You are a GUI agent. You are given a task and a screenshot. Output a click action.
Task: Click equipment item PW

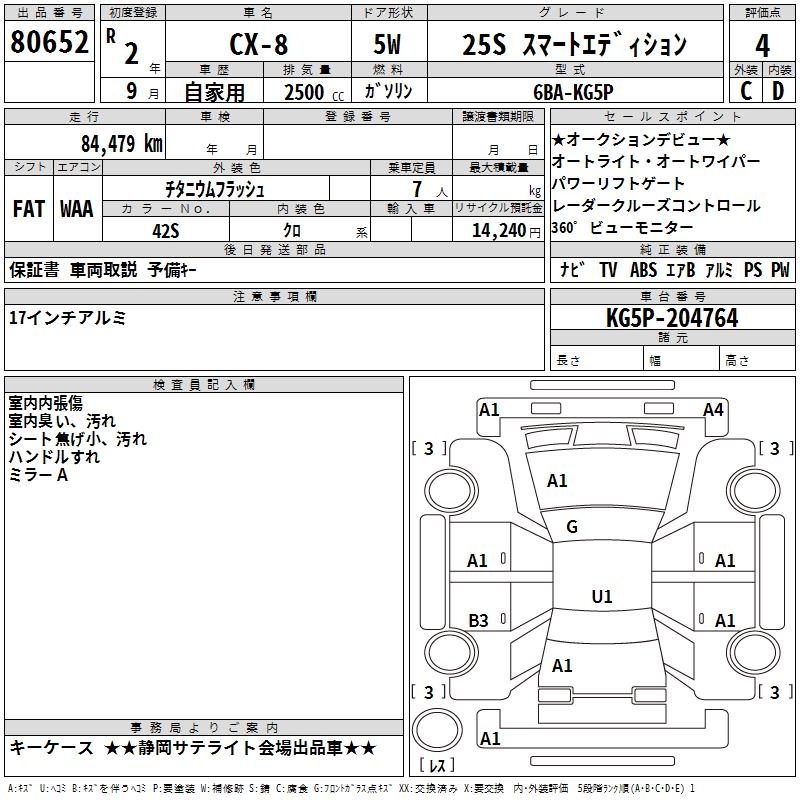(x=780, y=269)
